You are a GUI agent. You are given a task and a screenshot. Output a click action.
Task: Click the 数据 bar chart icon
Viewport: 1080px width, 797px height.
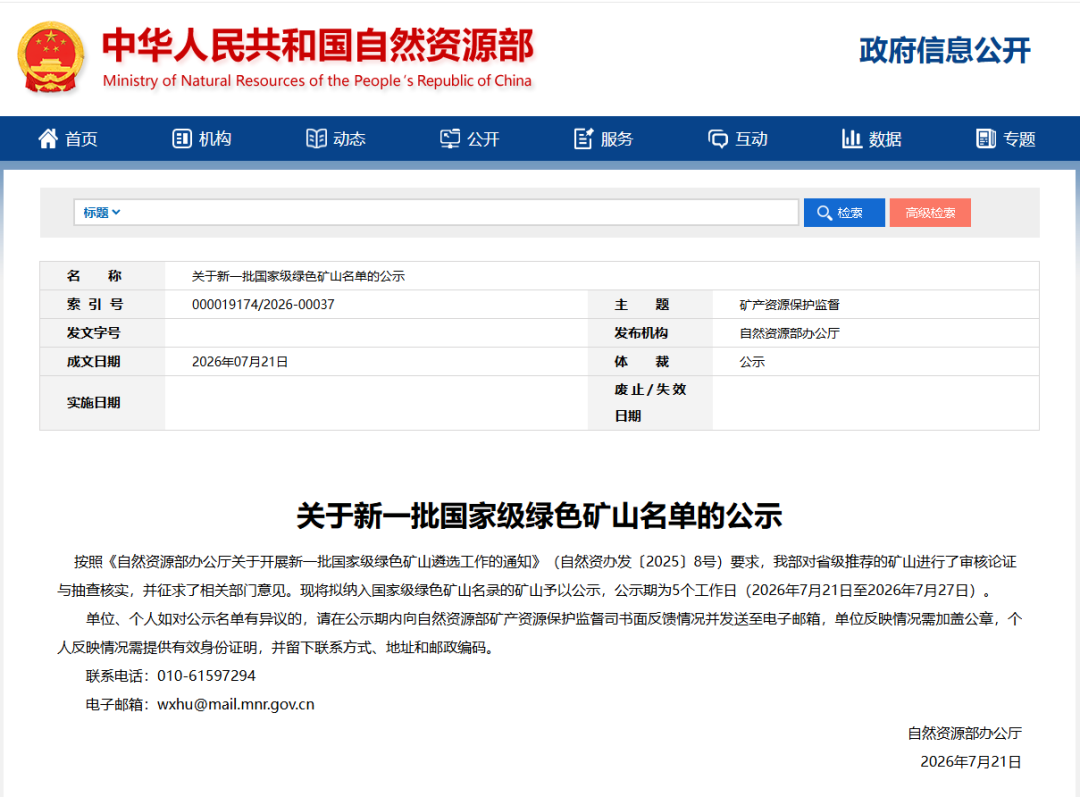tap(851, 138)
